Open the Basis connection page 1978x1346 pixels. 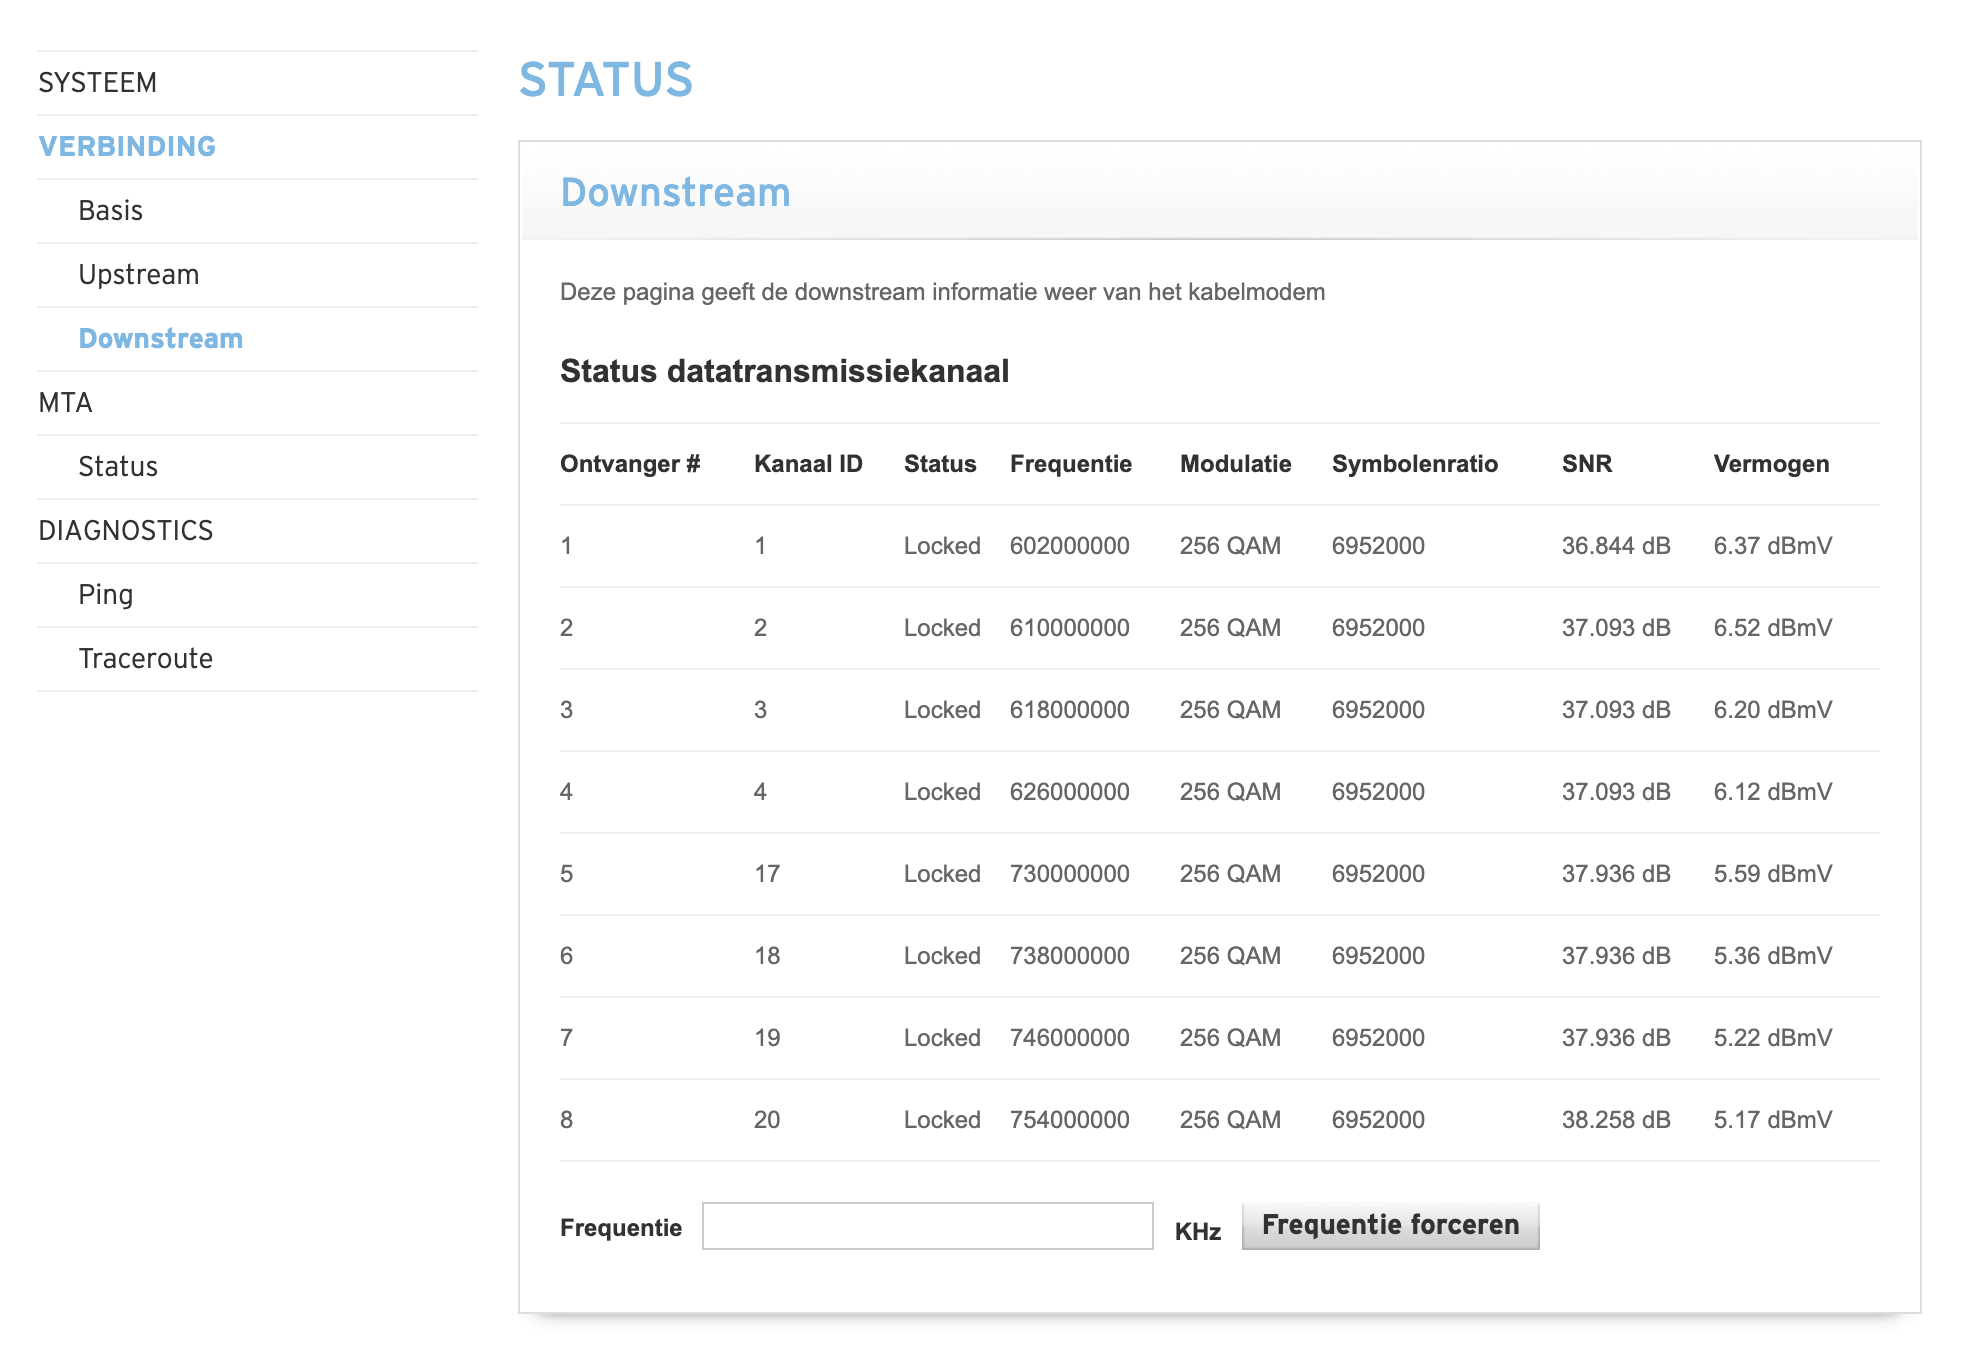point(111,211)
